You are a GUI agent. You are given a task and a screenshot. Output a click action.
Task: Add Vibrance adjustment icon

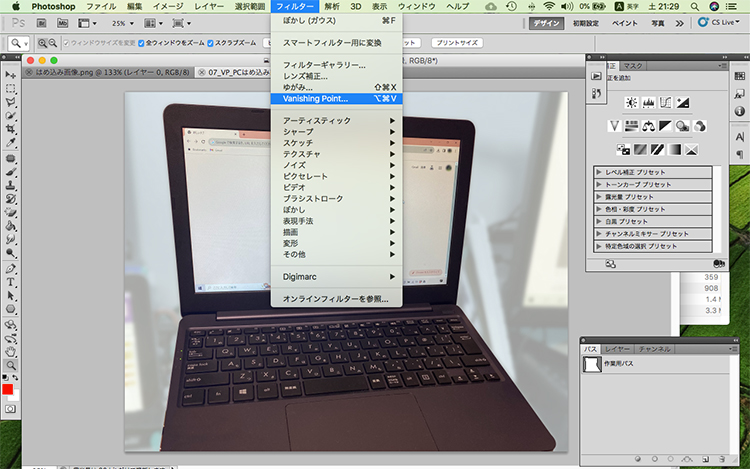tap(615, 126)
